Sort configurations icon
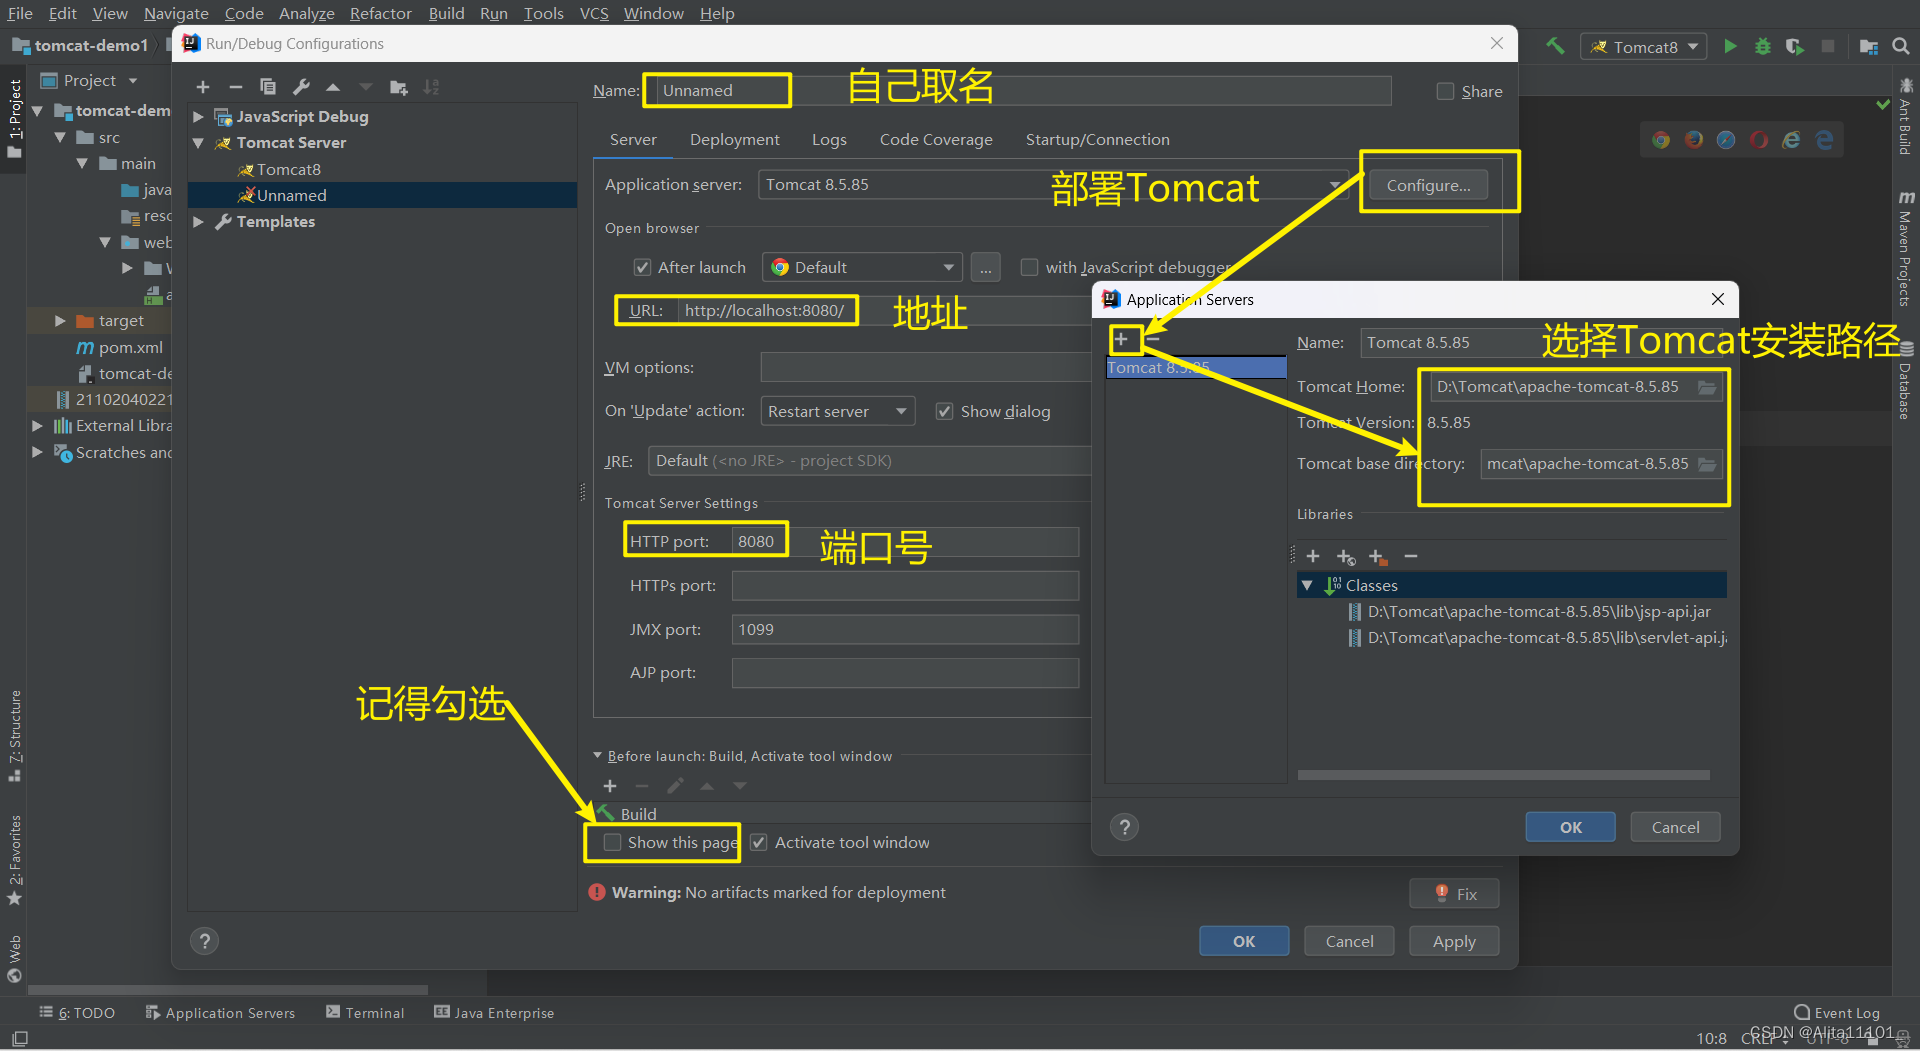Viewport: 1920px width, 1051px height. 431,87
